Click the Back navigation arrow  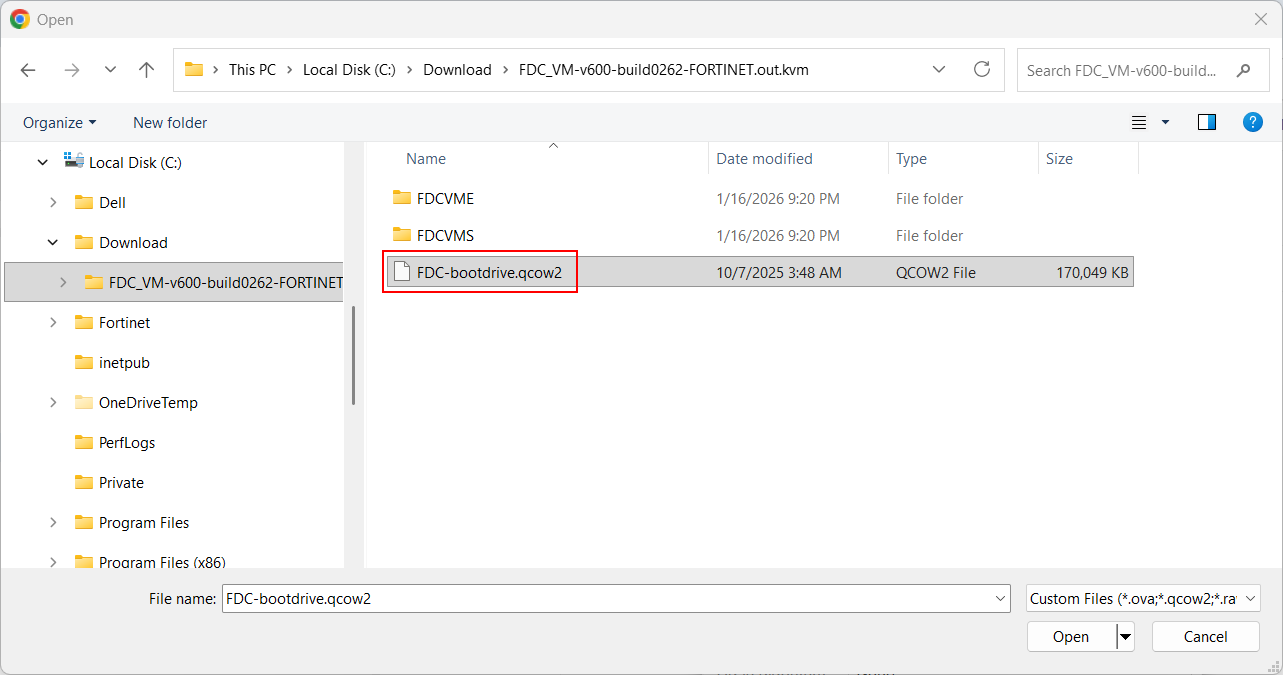tap(28, 70)
